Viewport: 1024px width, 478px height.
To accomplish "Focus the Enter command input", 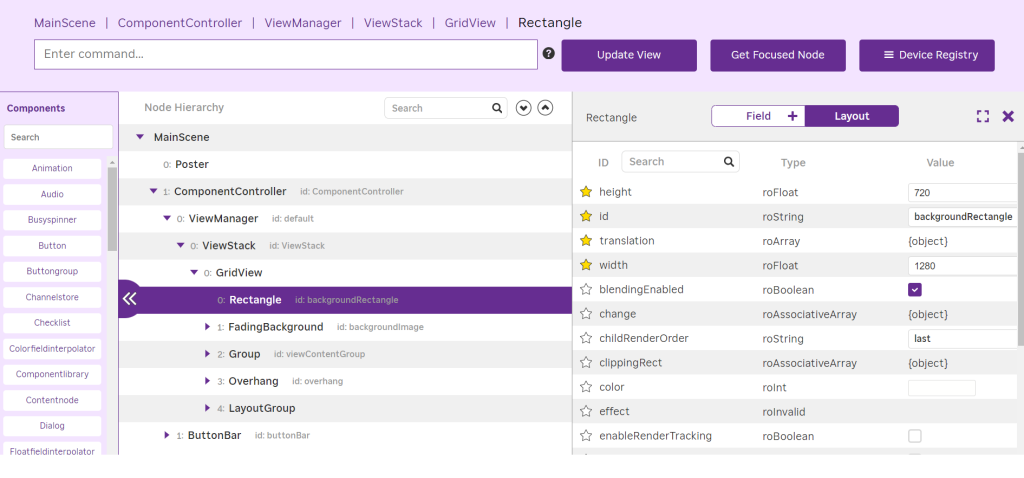I will (x=286, y=54).
